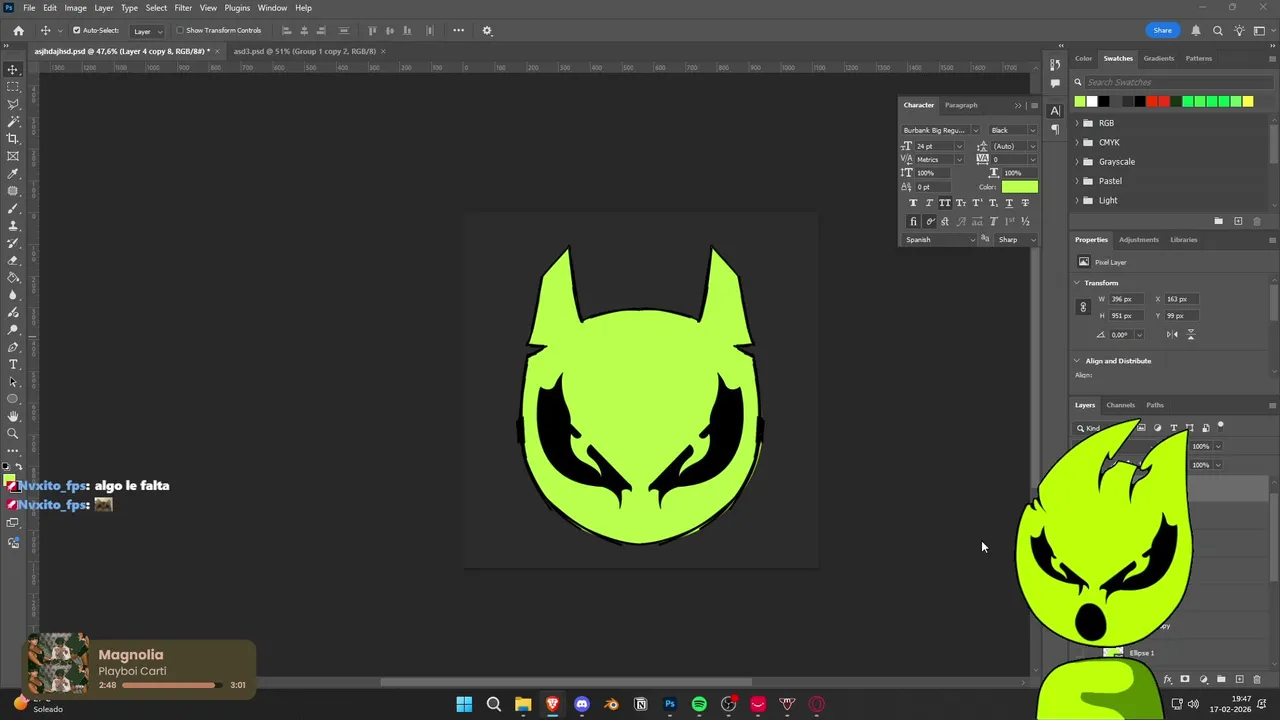The height and width of the screenshot is (720, 1280).
Task: Open the Auto-Select Layer dropdown
Action: click(147, 31)
